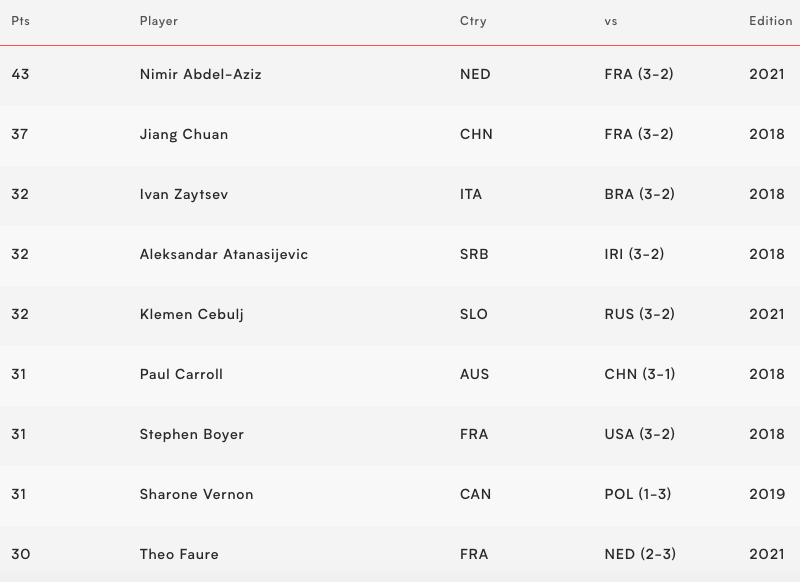Select the vs column header
The image size is (800, 582).
tap(611, 21)
